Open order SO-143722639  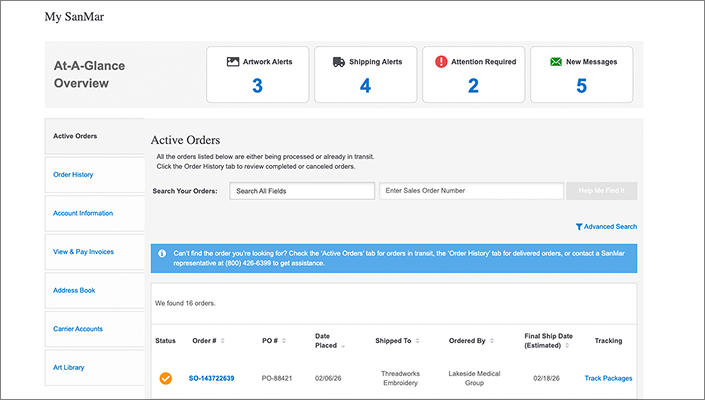pyautogui.click(x=211, y=378)
